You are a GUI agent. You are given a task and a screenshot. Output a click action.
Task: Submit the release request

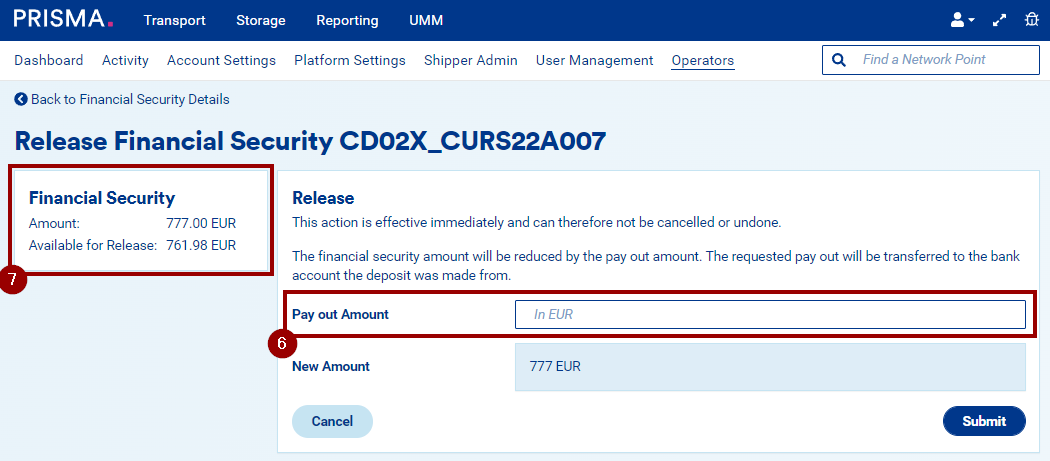tap(984, 421)
